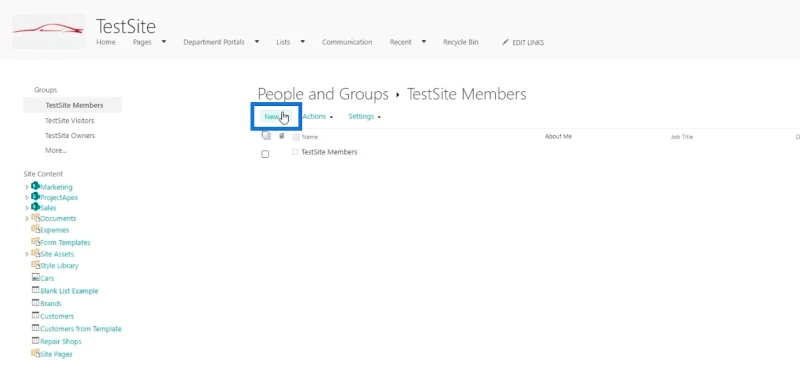Image resolution: width=800 pixels, height=373 pixels.
Task: Select TestSite Owners group in sidebar
Action: [70, 135]
